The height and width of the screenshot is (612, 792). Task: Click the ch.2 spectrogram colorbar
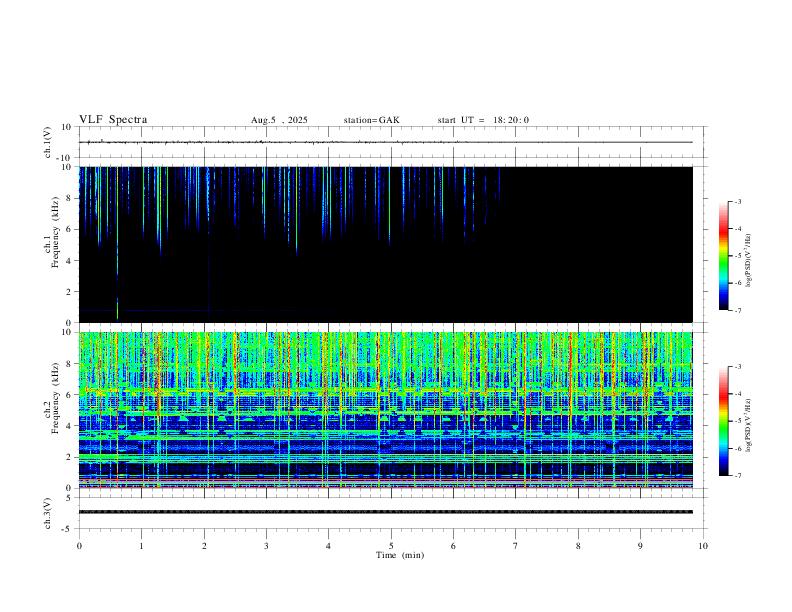coord(723,421)
